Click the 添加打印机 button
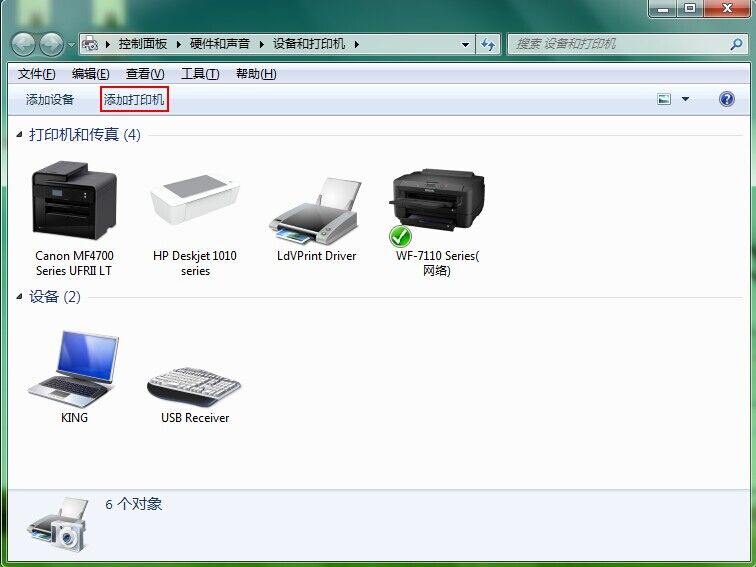Image resolution: width=756 pixels, height=567 pixels. point(134,100)
